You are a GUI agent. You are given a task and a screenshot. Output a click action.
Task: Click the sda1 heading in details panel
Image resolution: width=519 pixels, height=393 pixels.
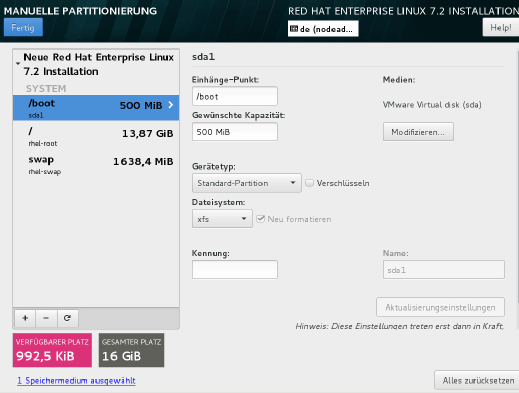[x=203, y=57]
